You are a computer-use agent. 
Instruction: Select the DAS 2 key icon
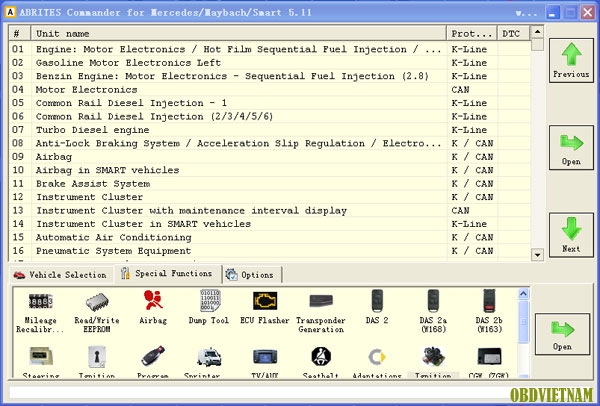[377, 308]
